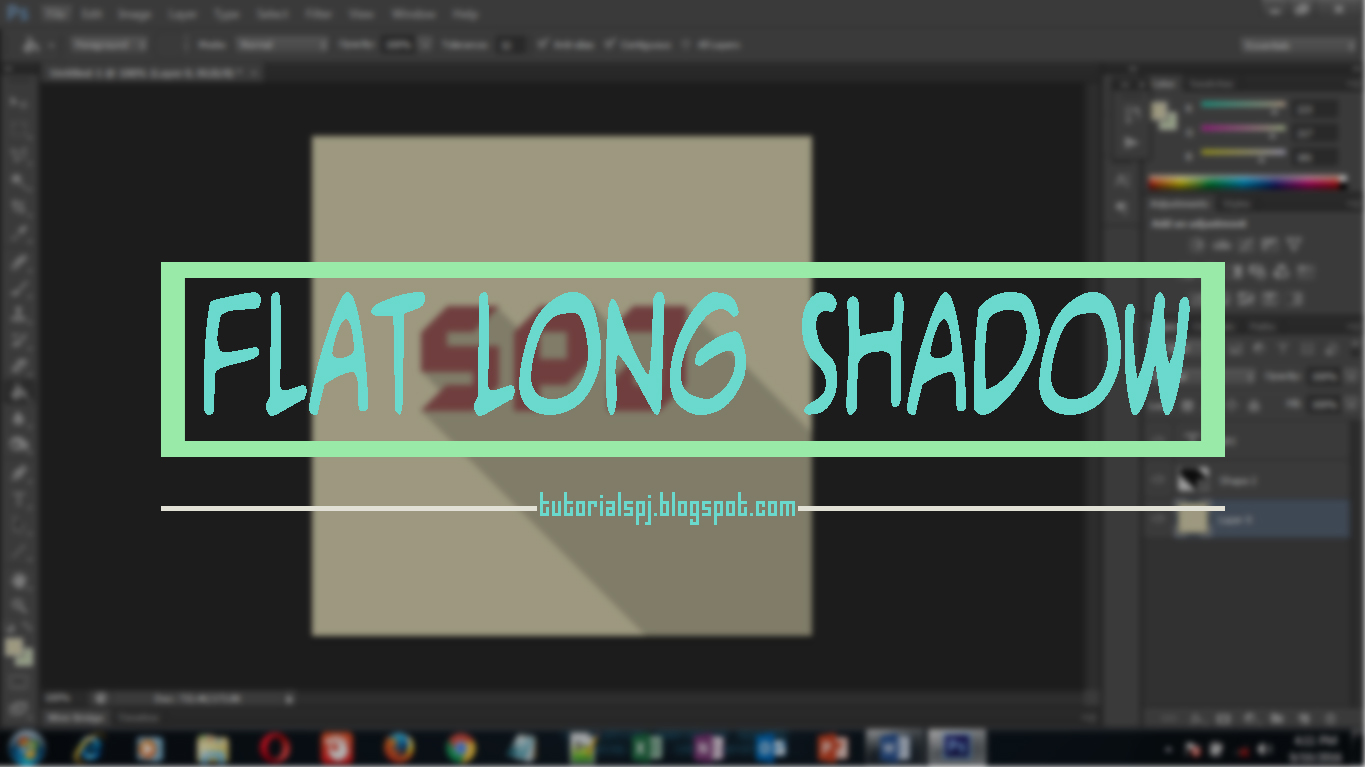Hide the Shape 1 layer visibility eye
This screenshot has width=1365, height=767.
pos(1158,480)
